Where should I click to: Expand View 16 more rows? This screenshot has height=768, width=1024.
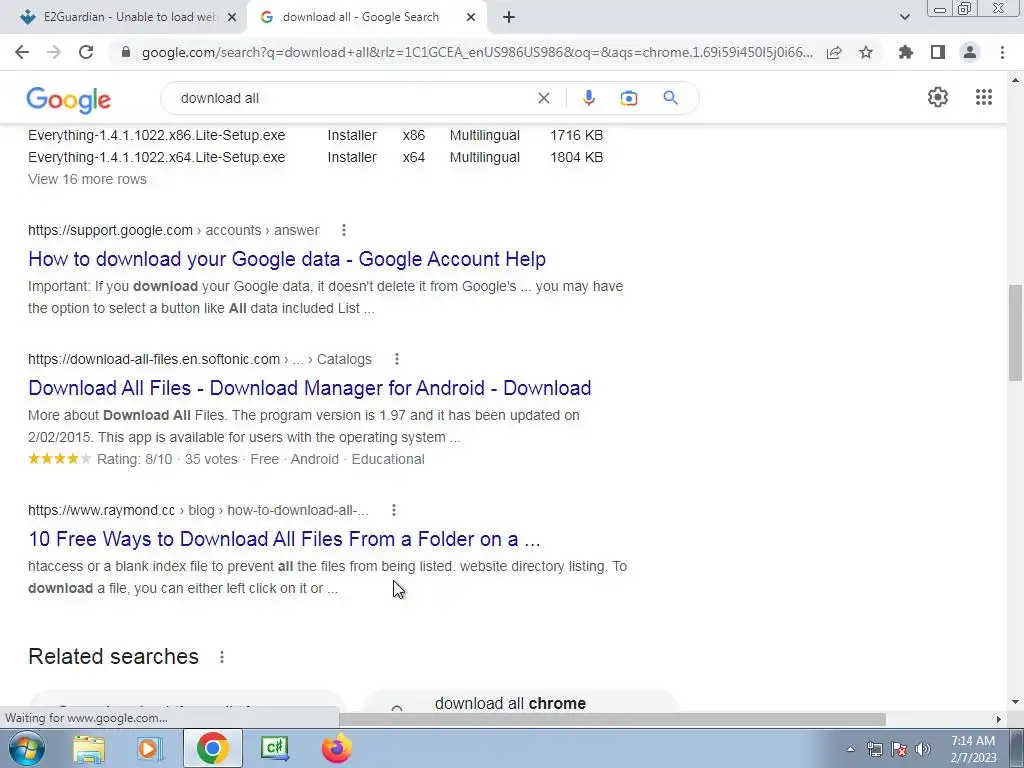coord(88,179)
